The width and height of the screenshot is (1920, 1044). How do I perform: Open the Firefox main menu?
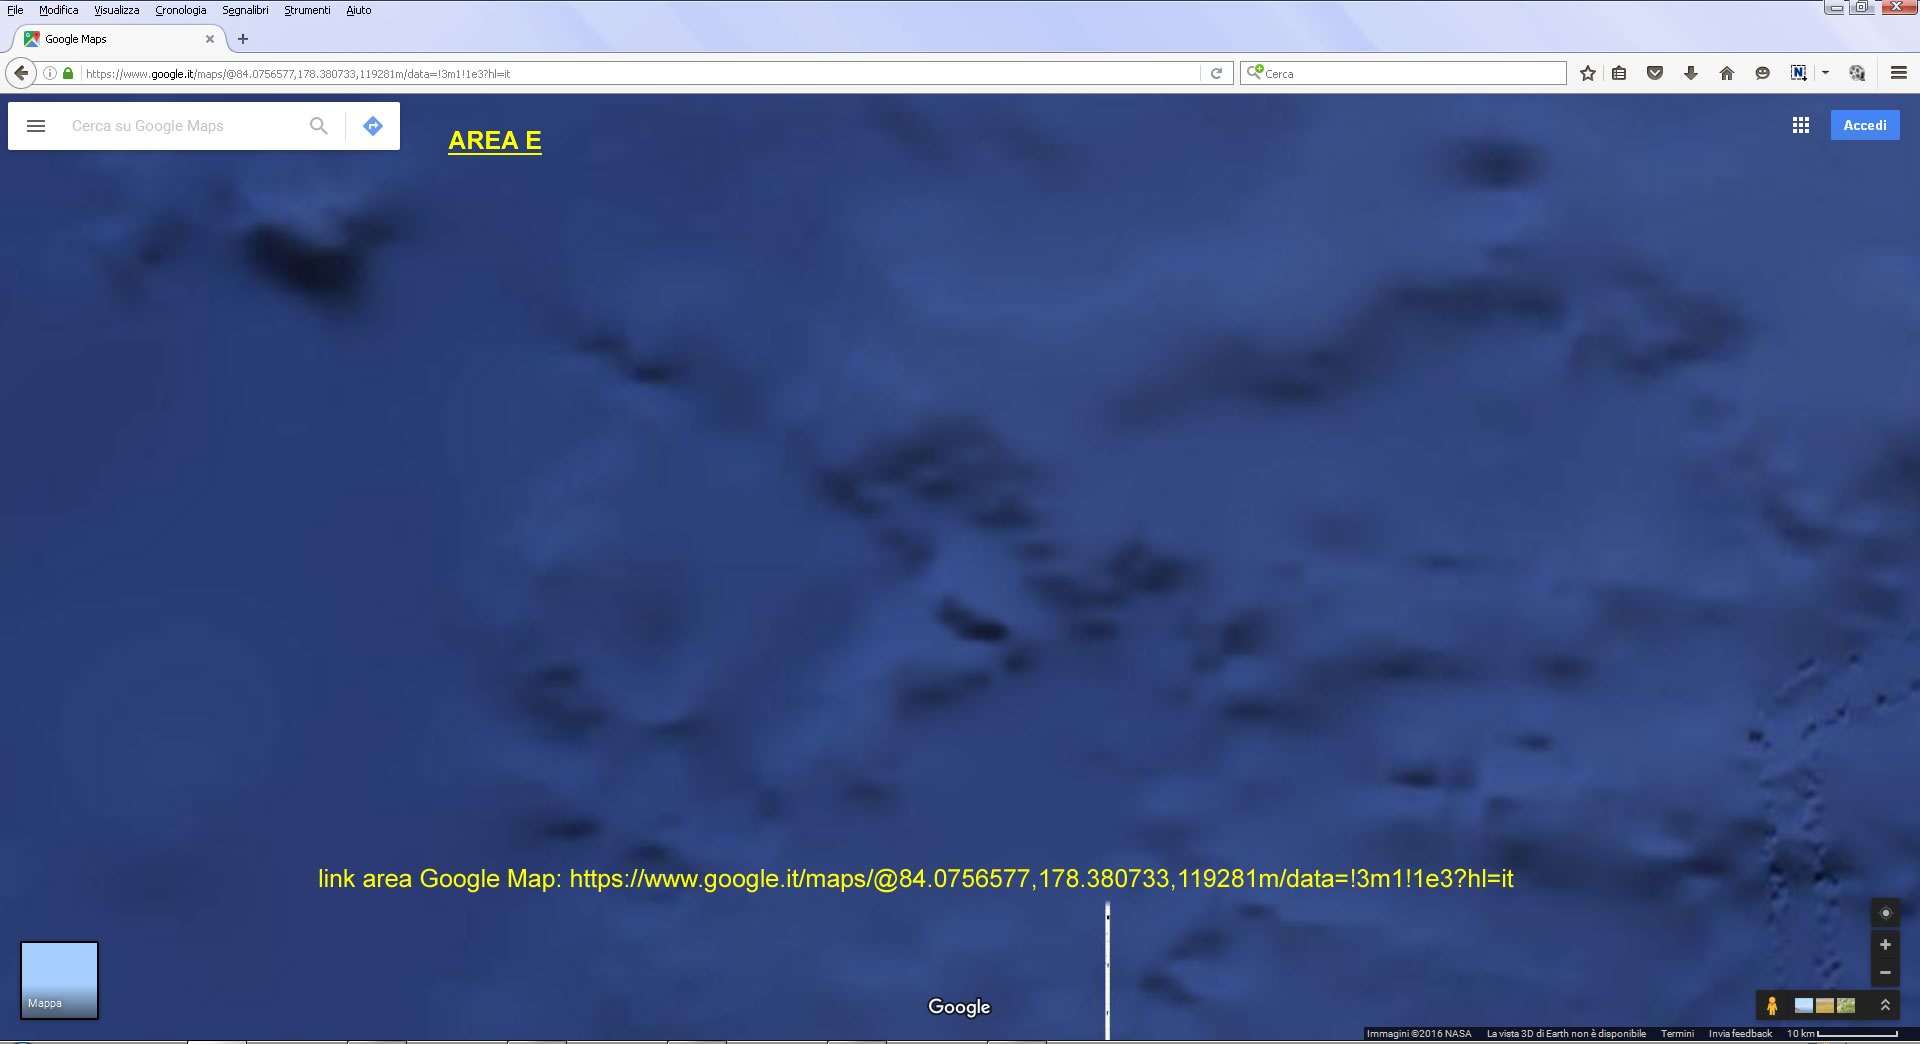(1898, 73)
